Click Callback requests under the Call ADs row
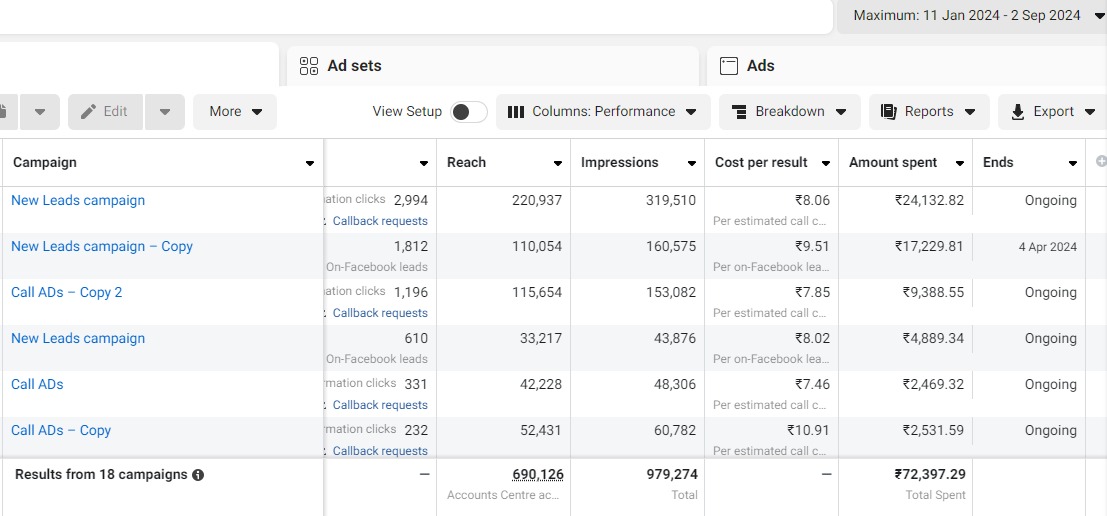The width and height of the screenshot is (1107, 516). coord(380,405)
